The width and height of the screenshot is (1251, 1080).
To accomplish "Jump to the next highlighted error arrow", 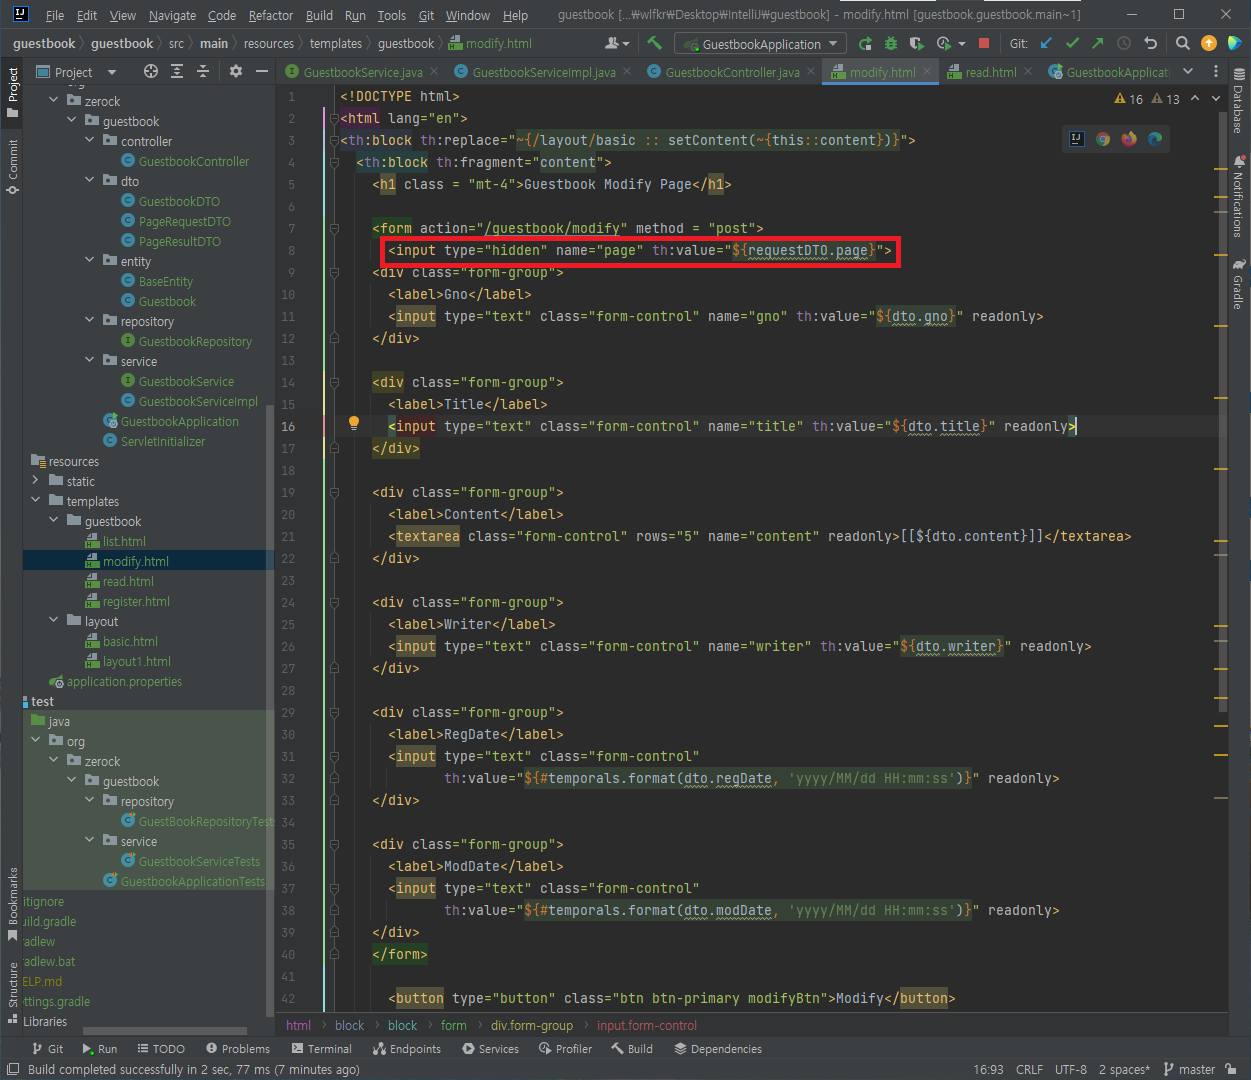I will 1216,98.
